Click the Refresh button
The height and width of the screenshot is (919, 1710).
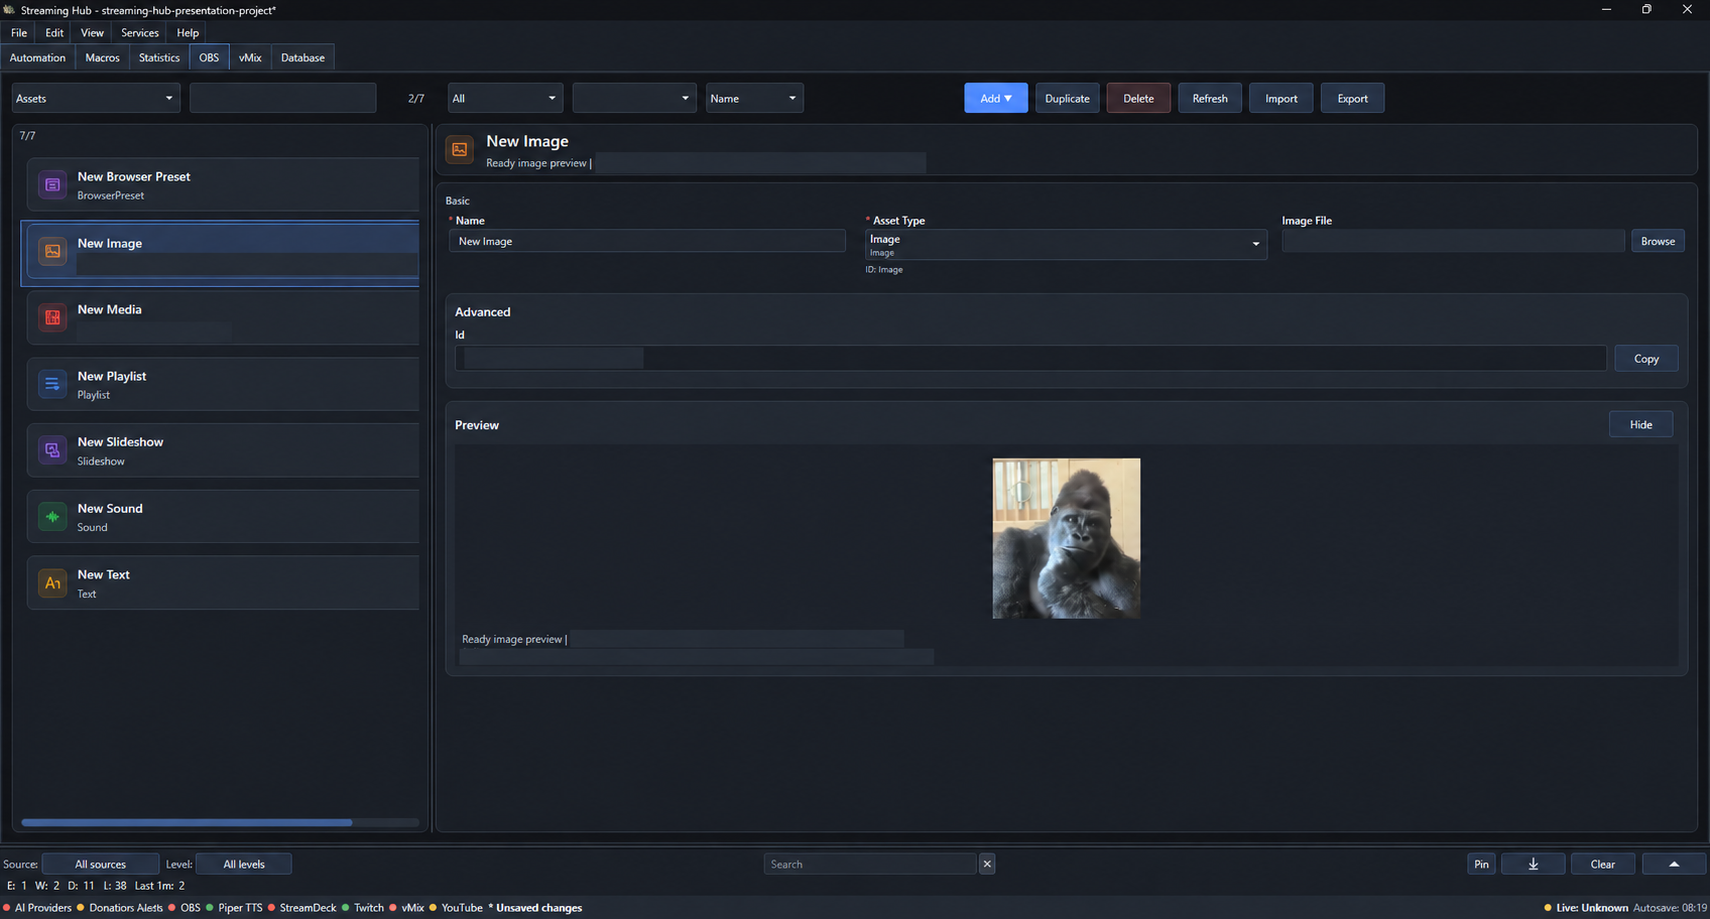click(1210, 98)
